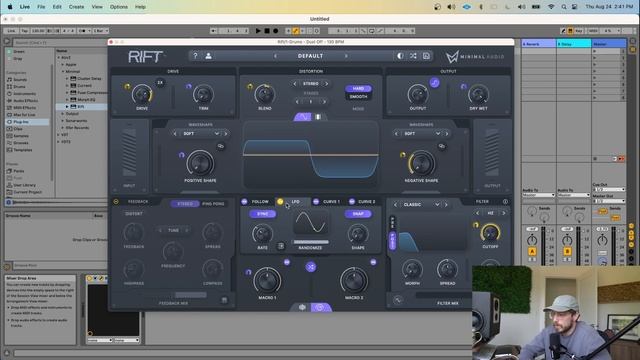Expand Rift entry in Live browser tree

68,107
